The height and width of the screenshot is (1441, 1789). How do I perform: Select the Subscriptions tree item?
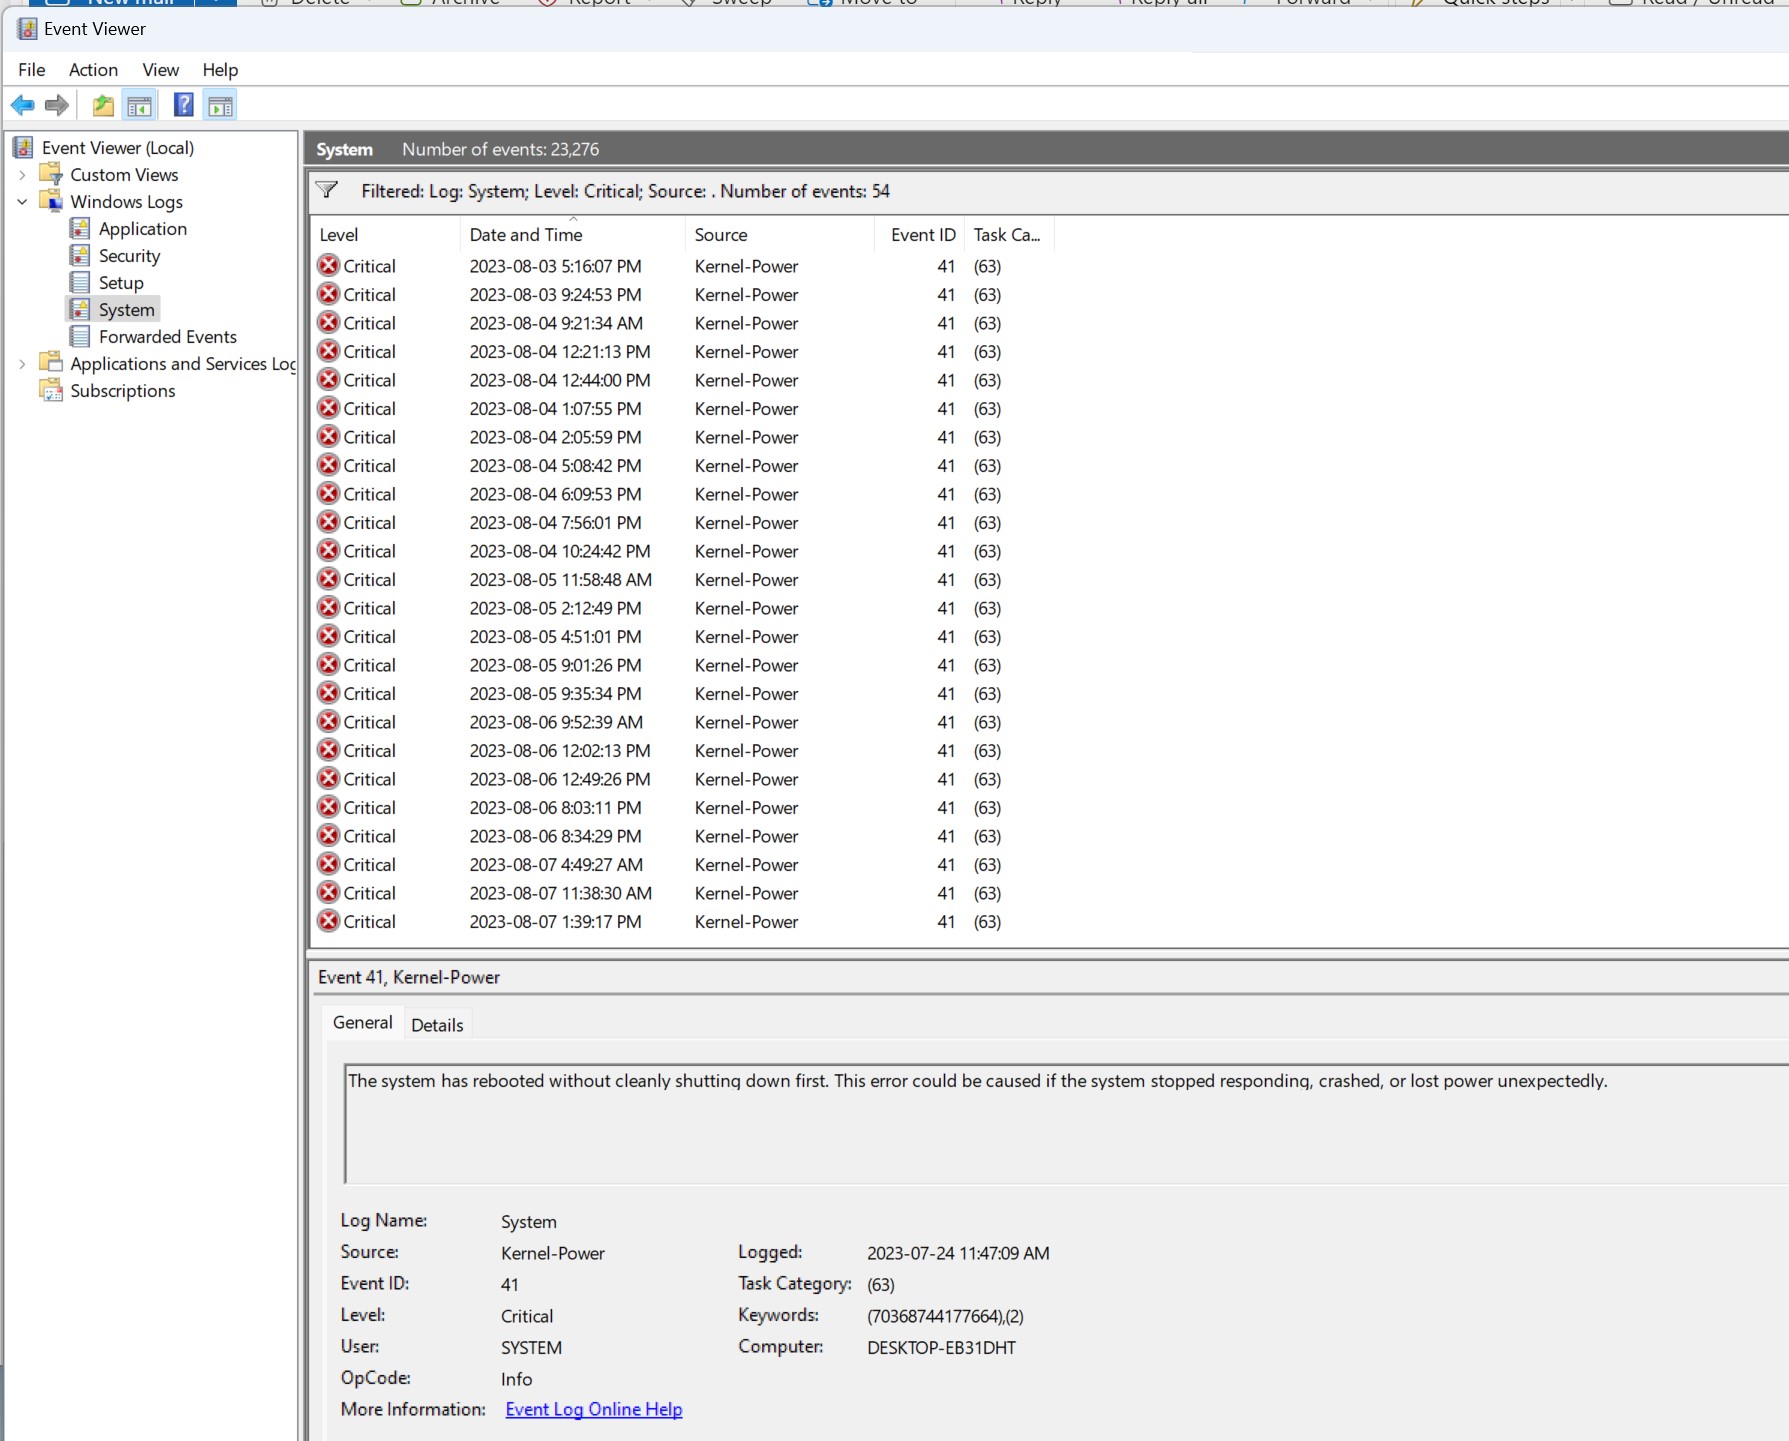click(122, 390)
